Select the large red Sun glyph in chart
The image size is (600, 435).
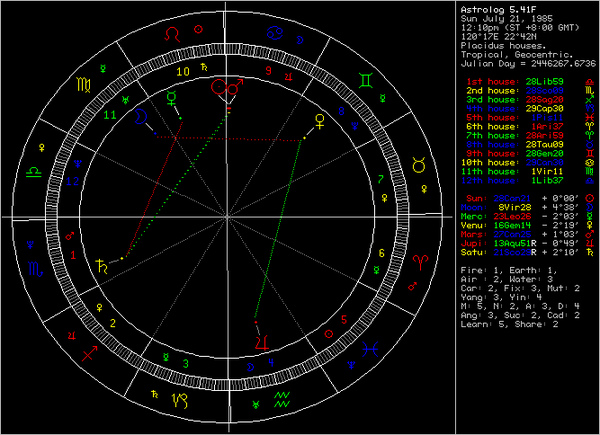point(219,87)
